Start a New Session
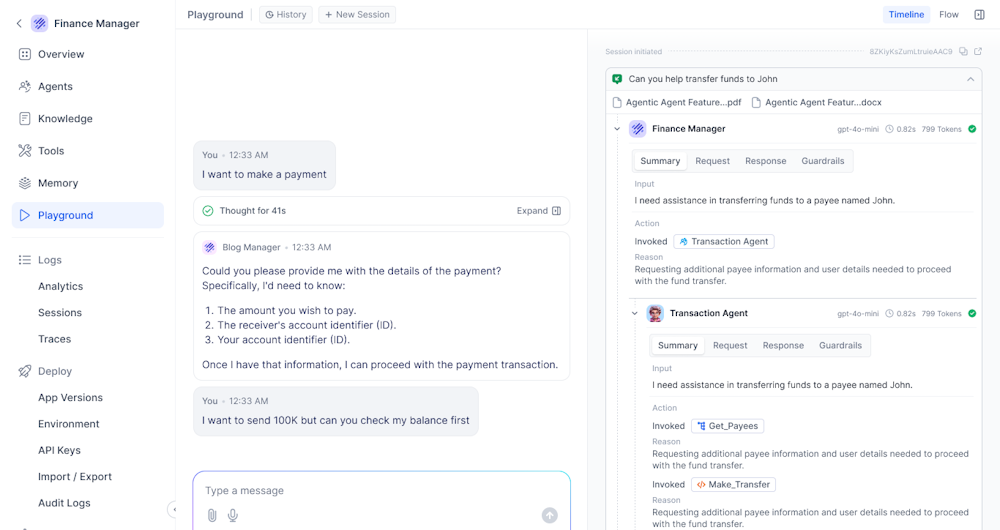This screenshot has height=530, width=1000. pos(357,15)
